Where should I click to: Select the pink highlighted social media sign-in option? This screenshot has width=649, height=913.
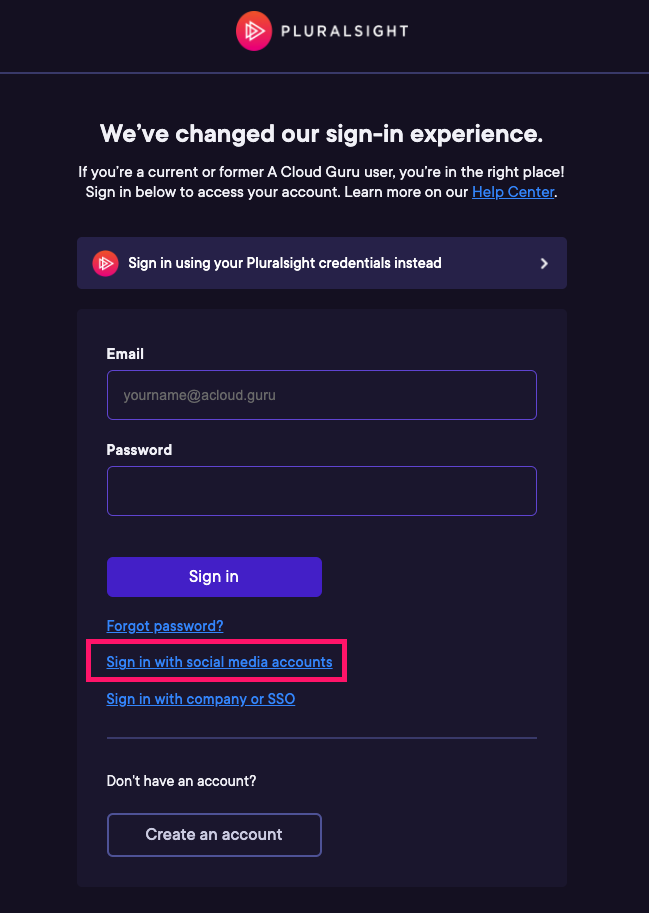tap(219, 661)
